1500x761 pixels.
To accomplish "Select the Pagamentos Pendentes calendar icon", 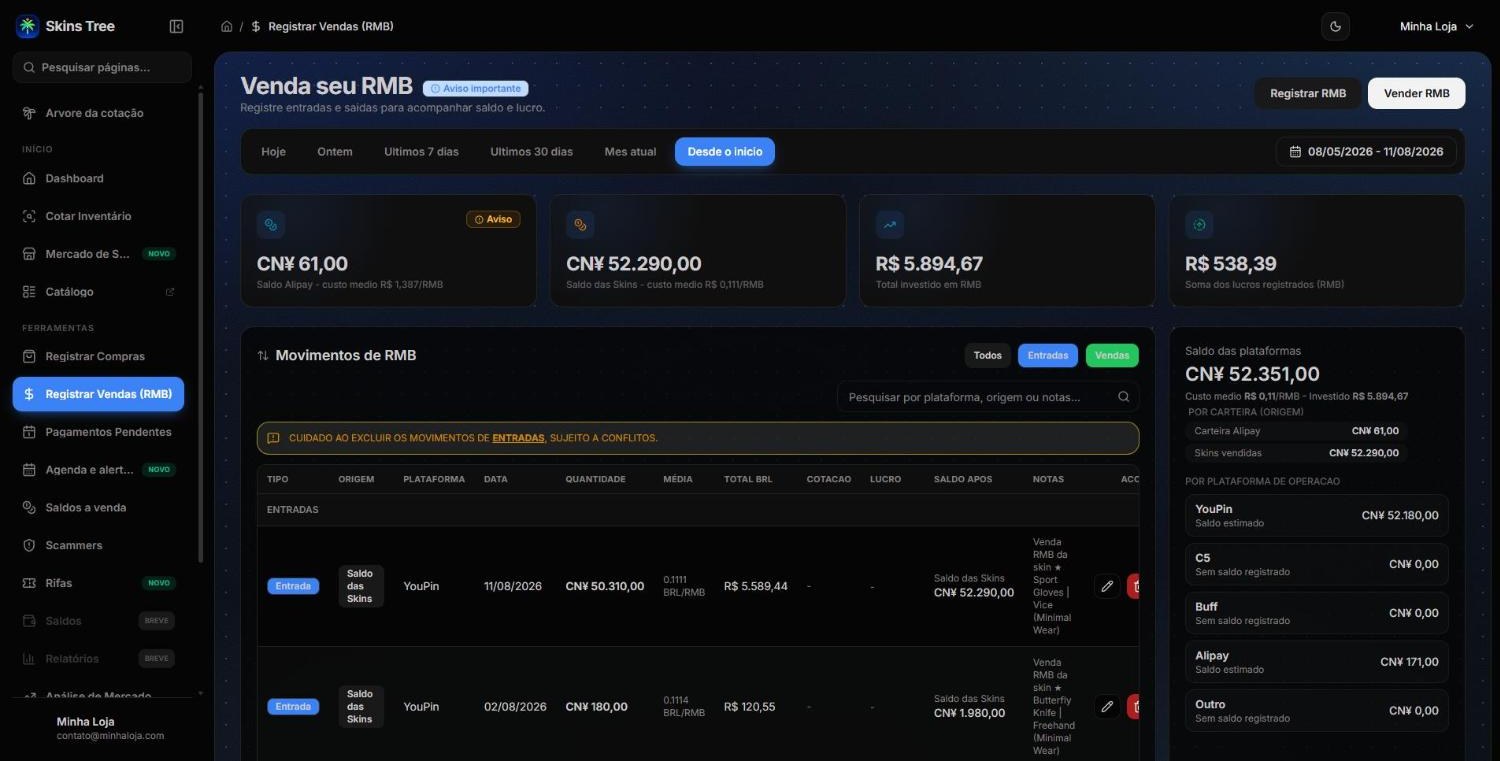I will click(29, 432).
